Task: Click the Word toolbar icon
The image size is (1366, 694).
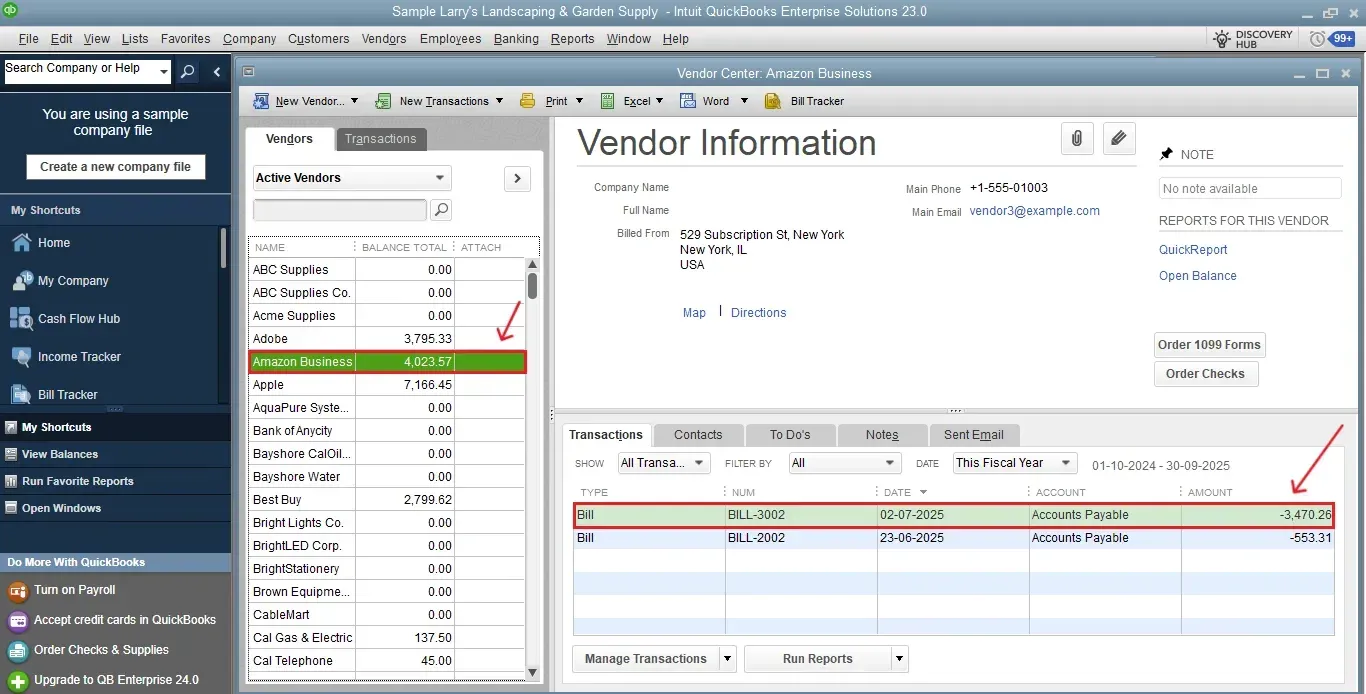Action: click(688, 101)
